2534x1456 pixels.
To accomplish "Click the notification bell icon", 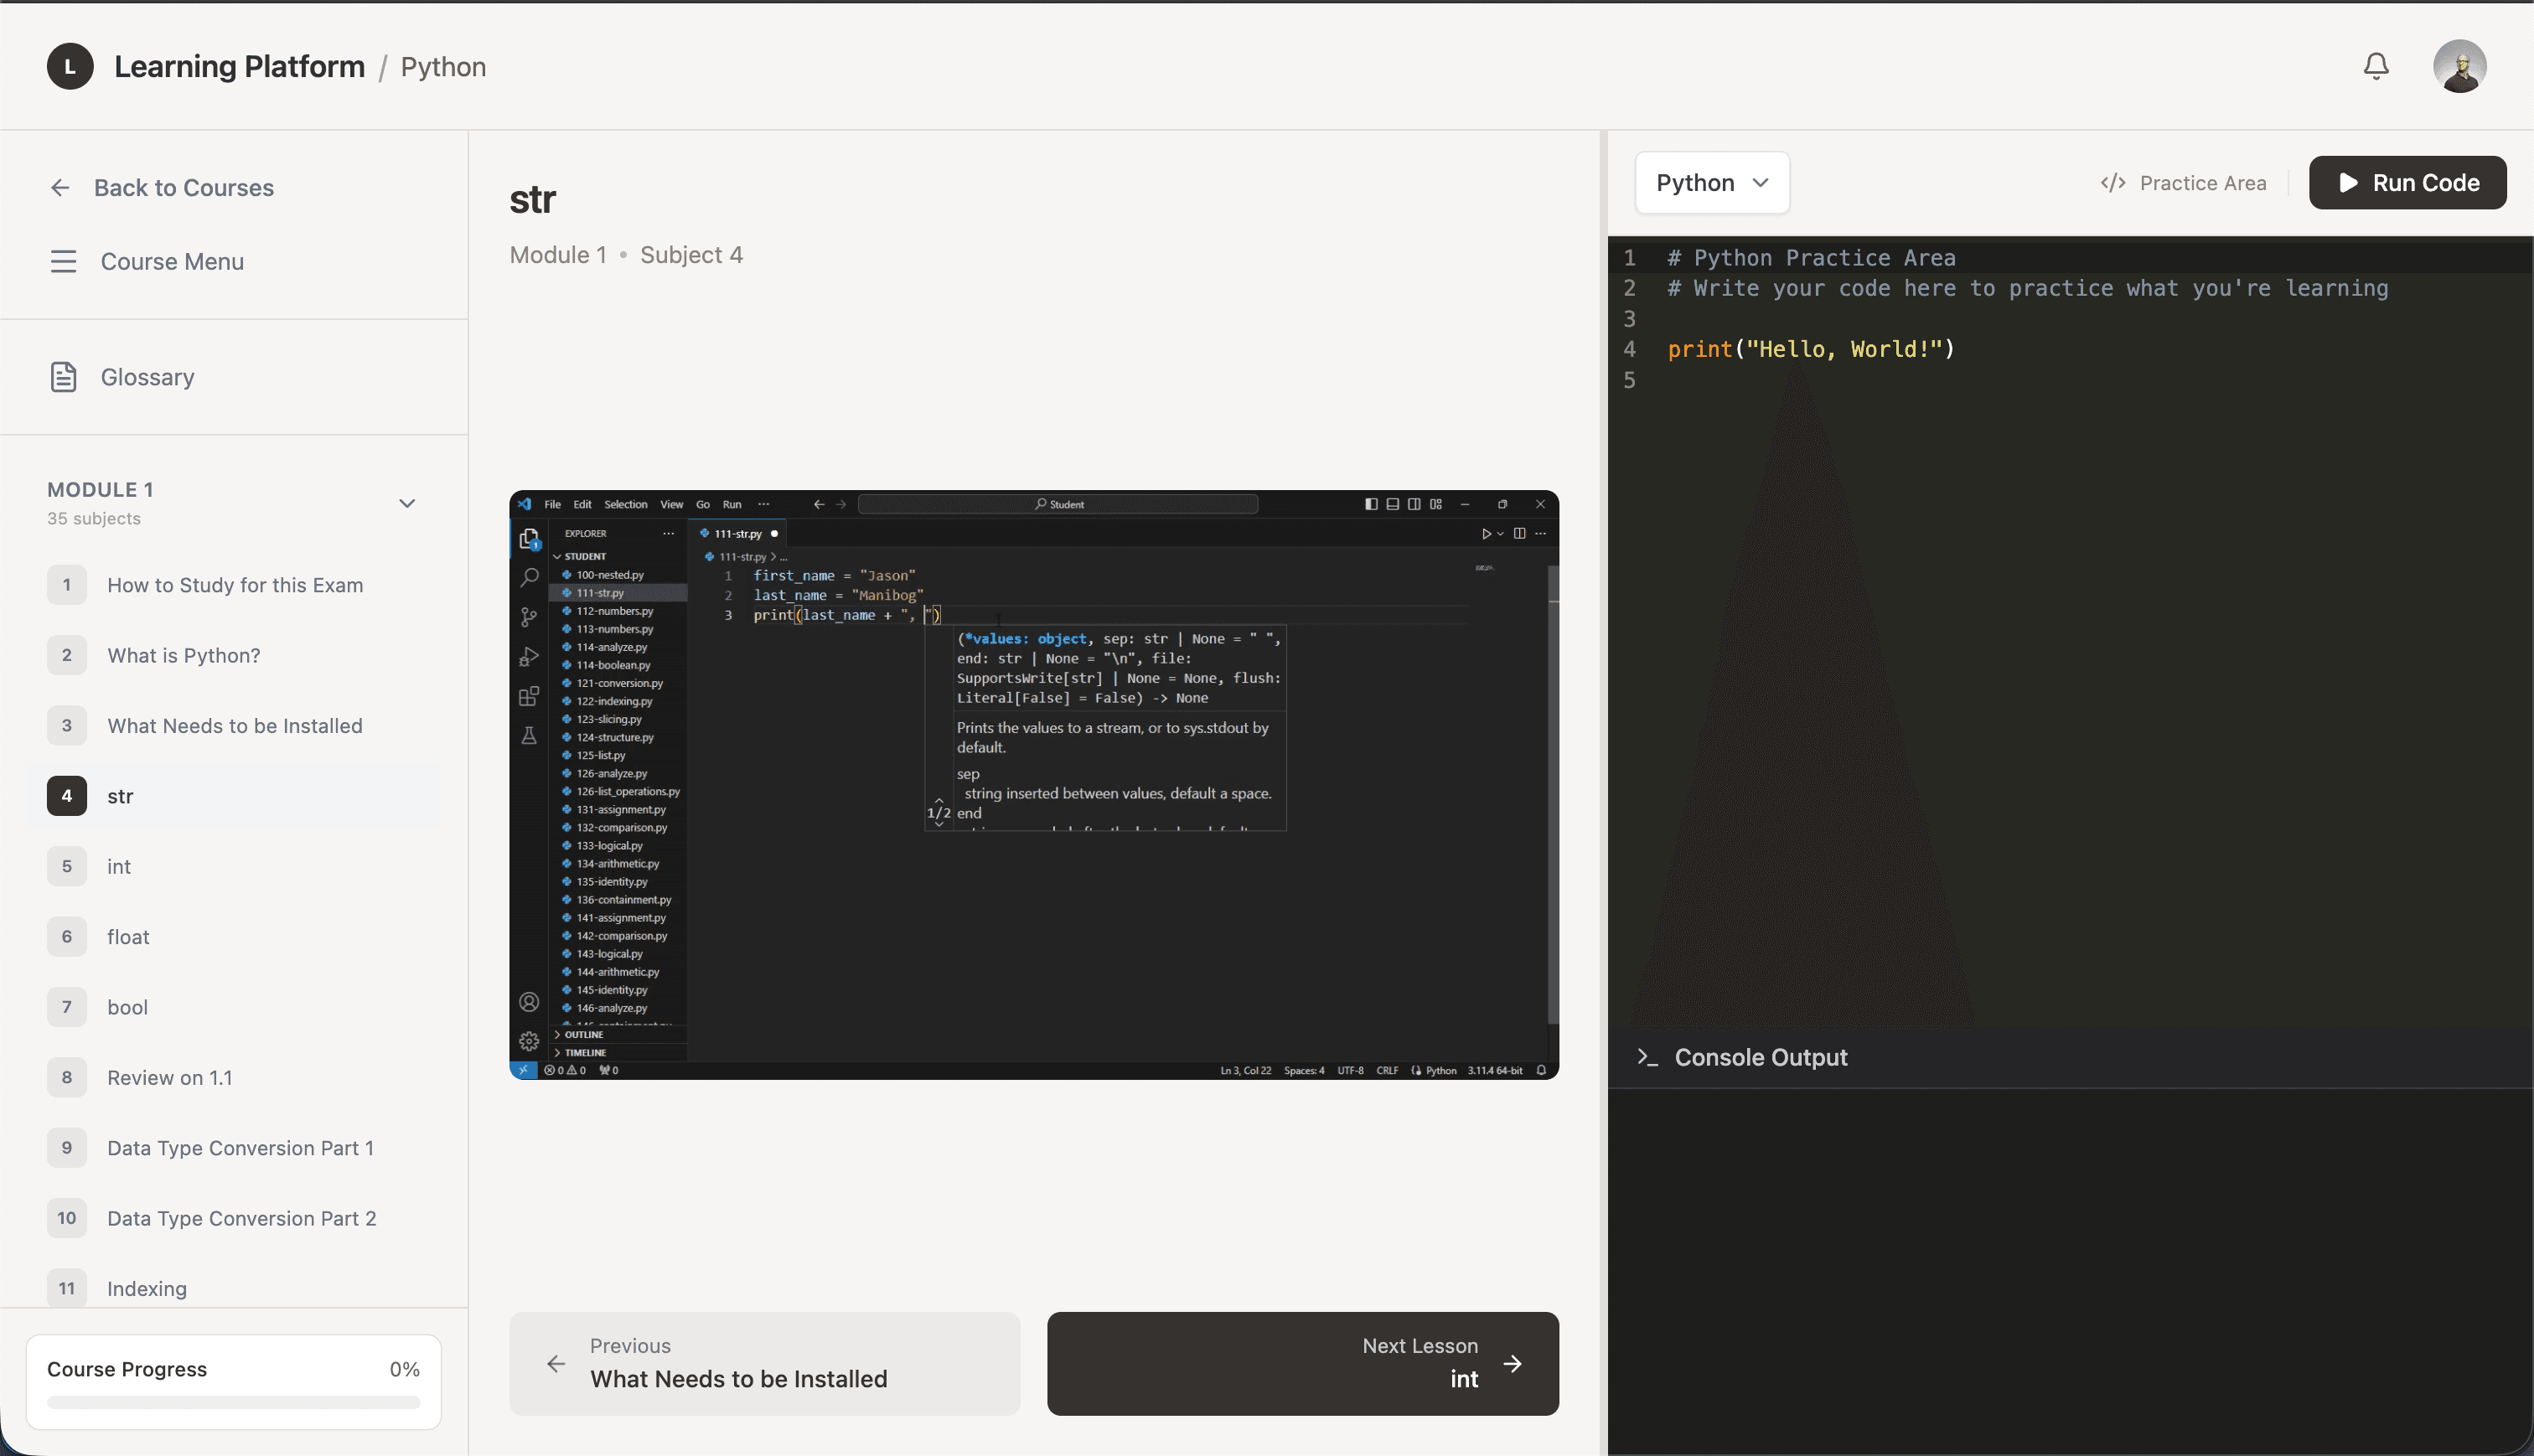I will click(x=2376, y=66).
